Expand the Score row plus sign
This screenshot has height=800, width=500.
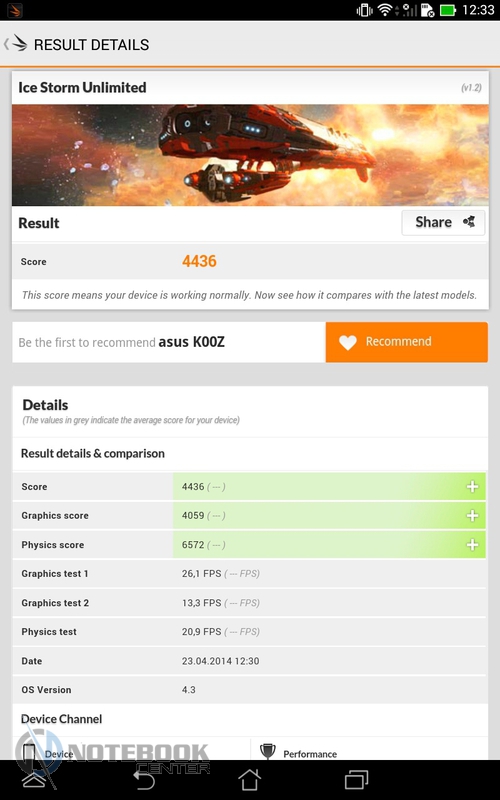pyautogui.click(x=472, y=487)
